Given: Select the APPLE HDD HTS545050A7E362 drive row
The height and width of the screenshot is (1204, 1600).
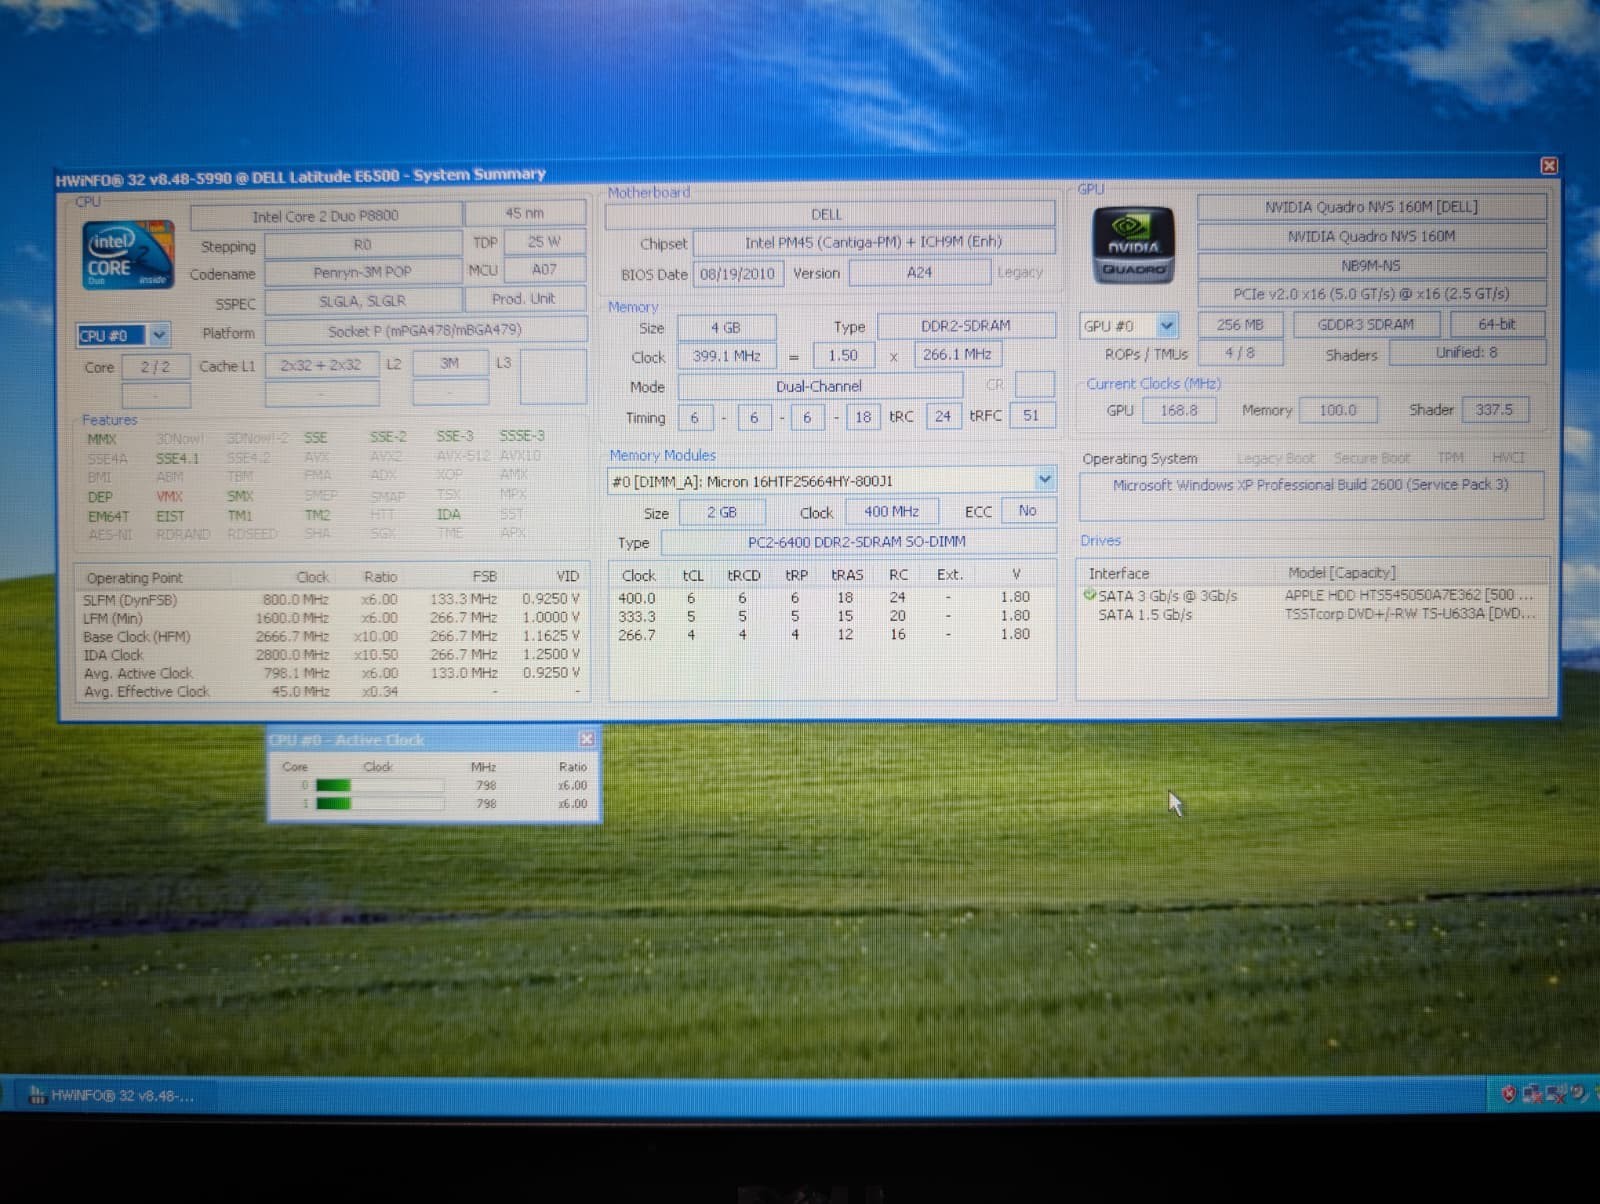Looking at the screenshot, I should [x=1311, y=595].
